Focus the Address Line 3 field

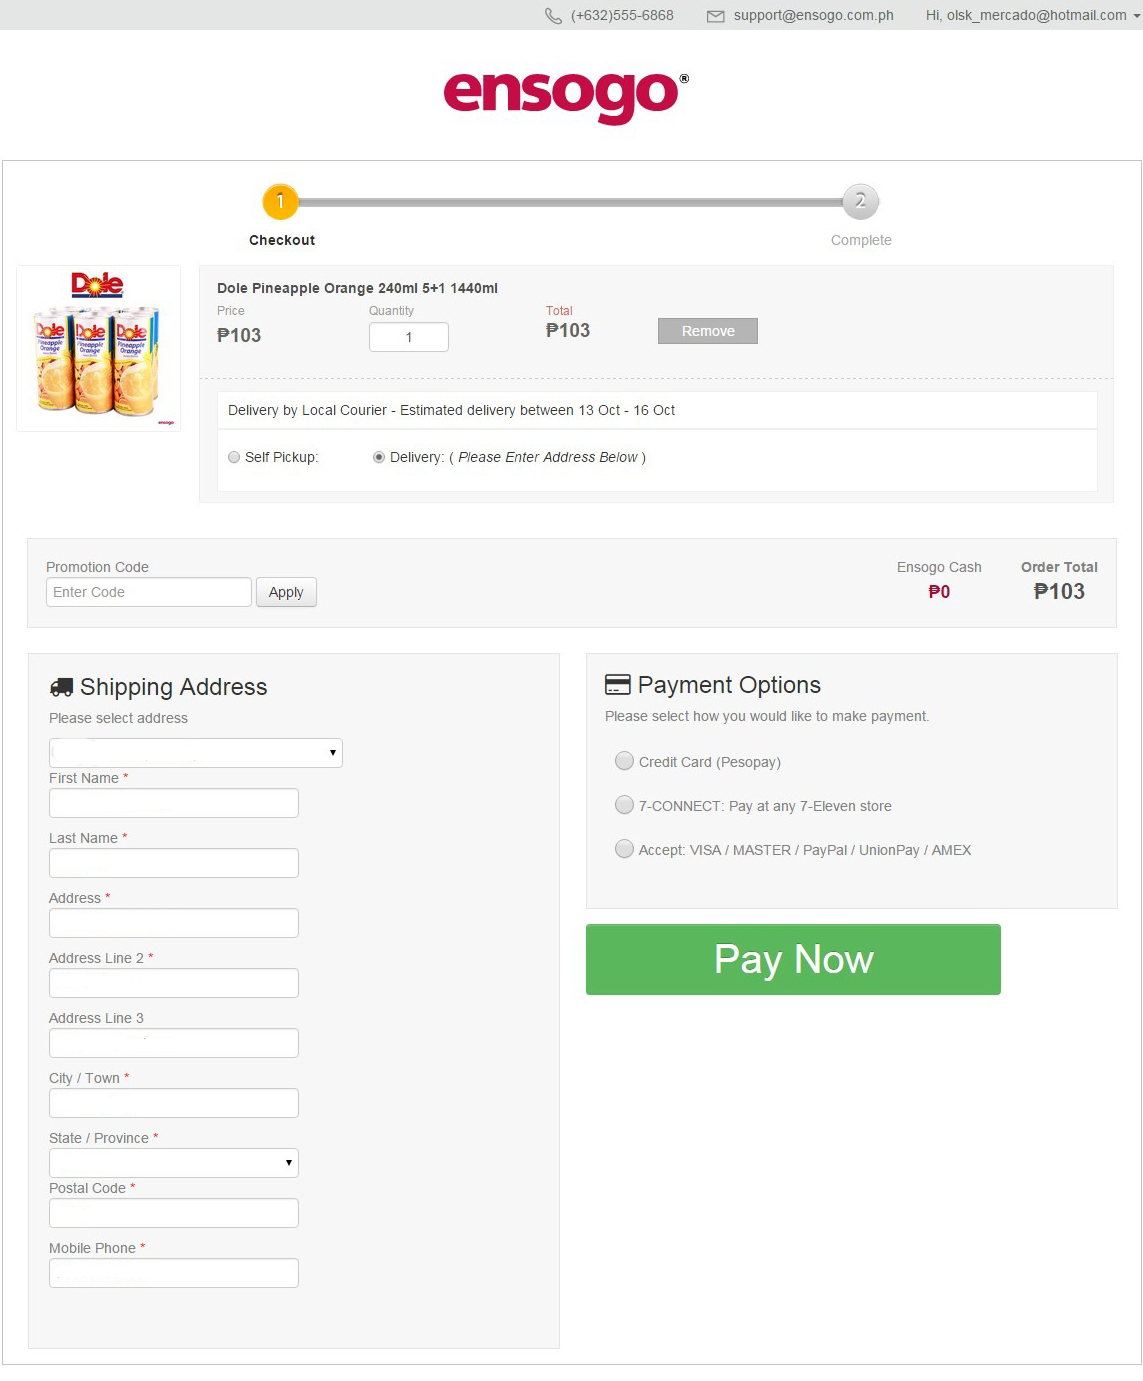click(174, 1043)
